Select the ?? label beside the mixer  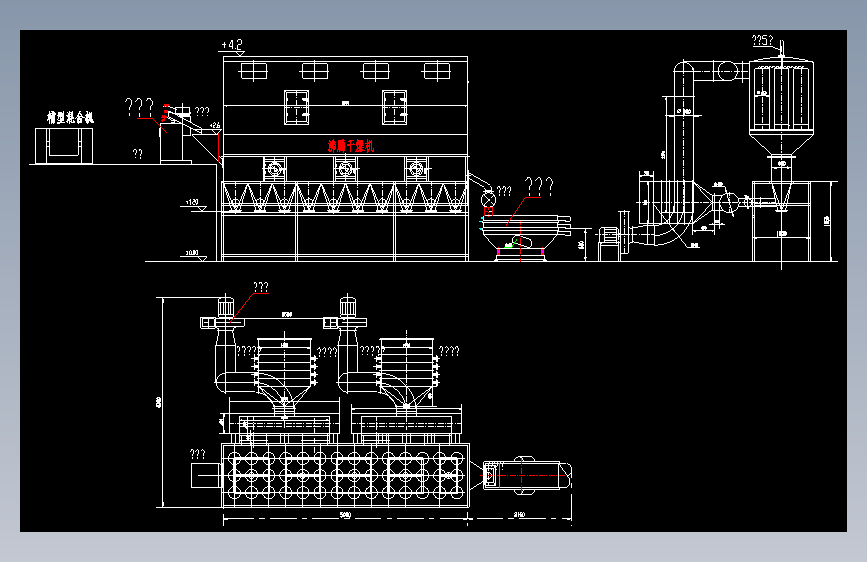tap(138, 154)
